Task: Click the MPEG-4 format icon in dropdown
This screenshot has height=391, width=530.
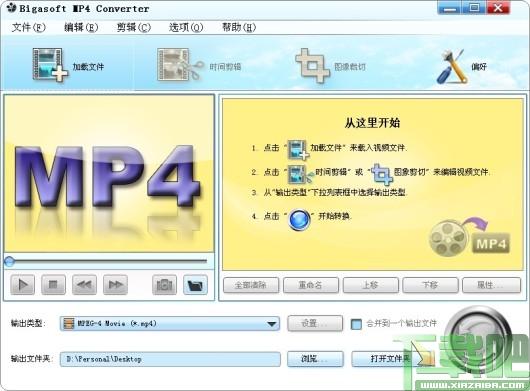Action: point(69,323)
